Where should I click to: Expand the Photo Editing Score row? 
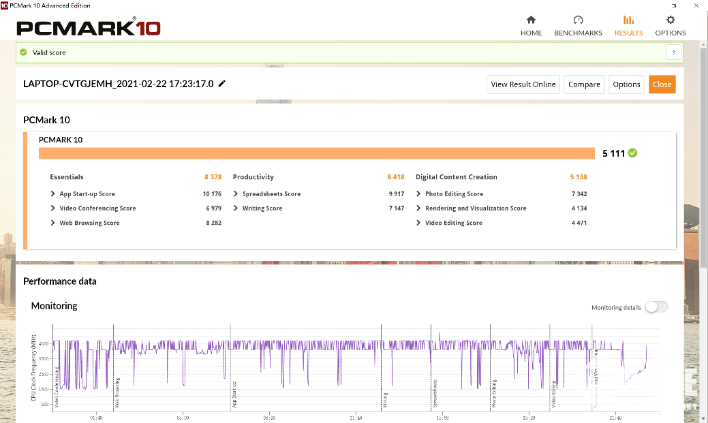coord(419,193)
